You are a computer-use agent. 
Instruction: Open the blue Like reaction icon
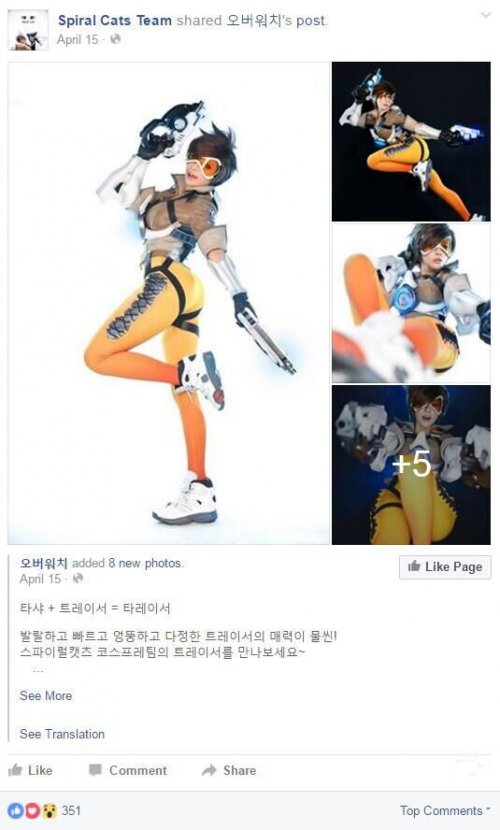coord(15,810)
